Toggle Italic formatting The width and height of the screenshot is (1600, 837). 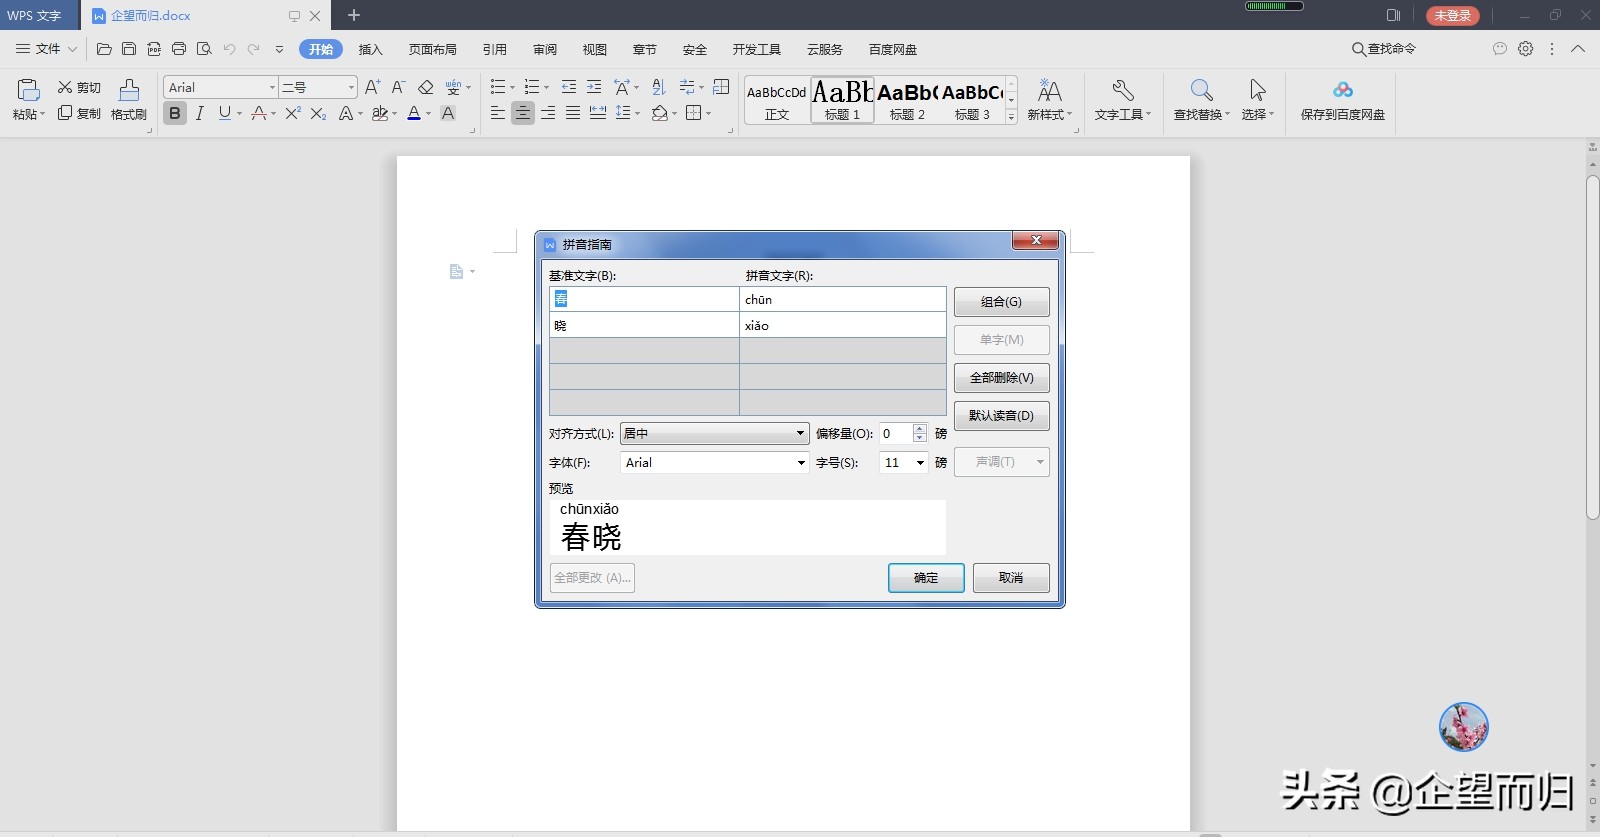click(200, 113)
